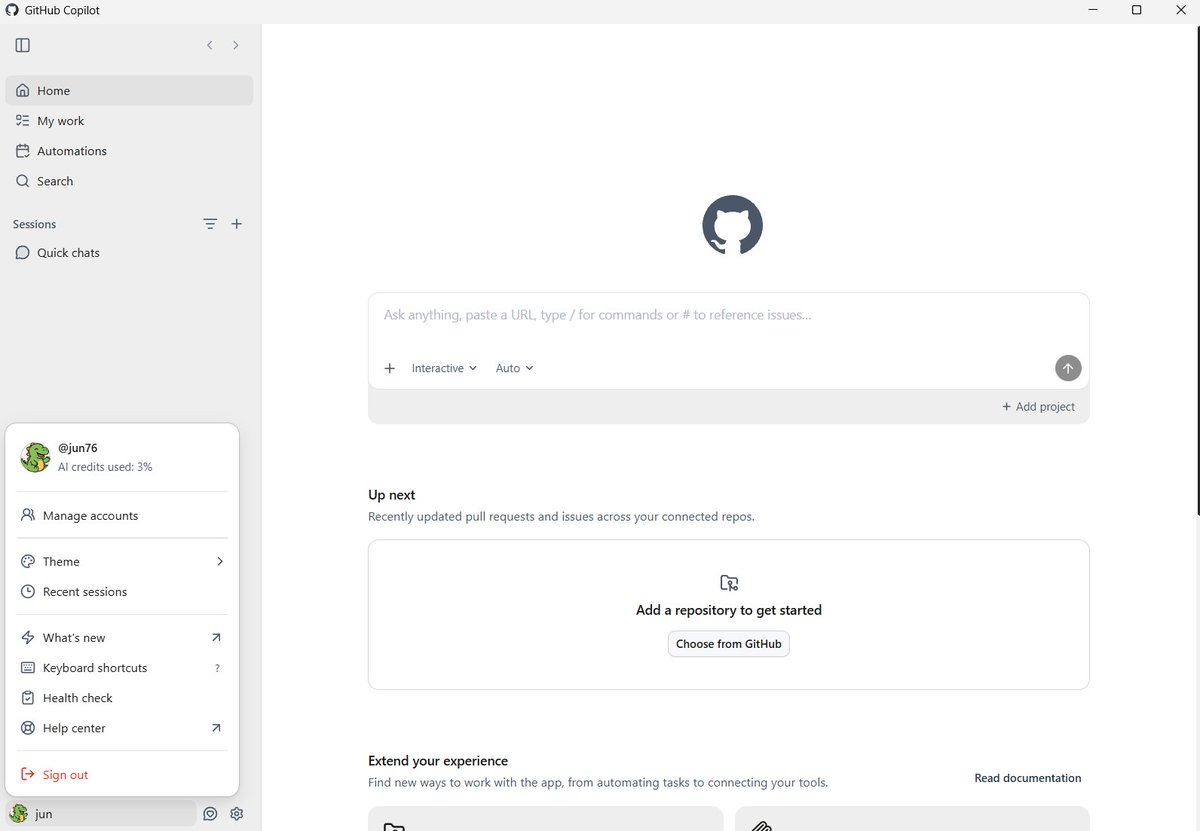1200x831 pixels.
Task: Expand the Theme submenu
Action: coord(122,562)
